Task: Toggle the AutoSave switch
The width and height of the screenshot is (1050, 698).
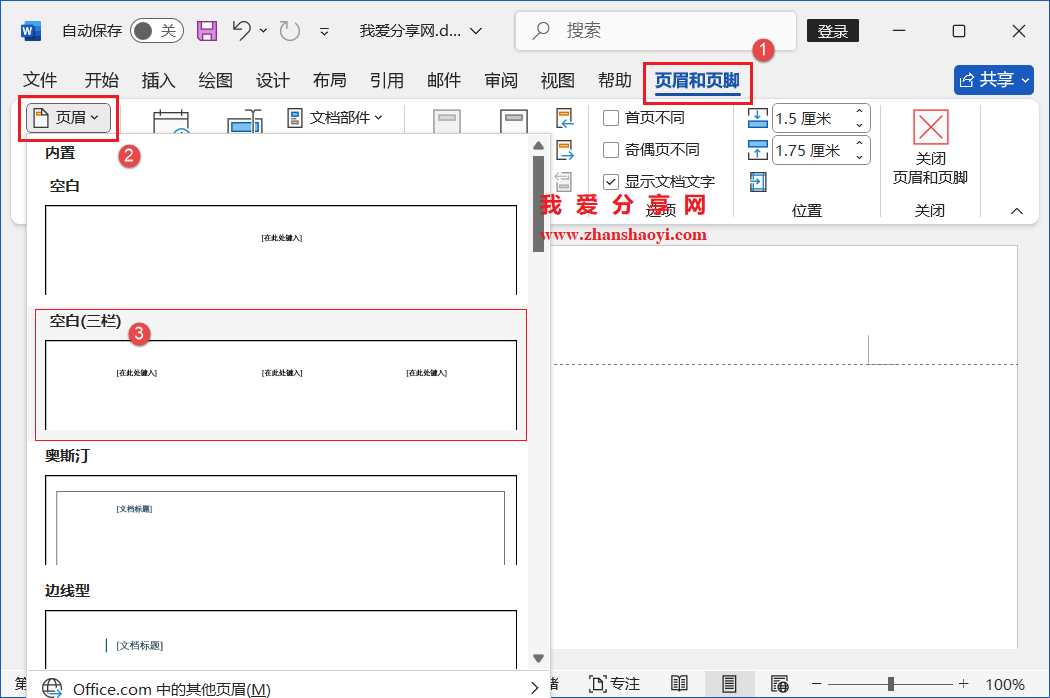Action: point(157,31)
